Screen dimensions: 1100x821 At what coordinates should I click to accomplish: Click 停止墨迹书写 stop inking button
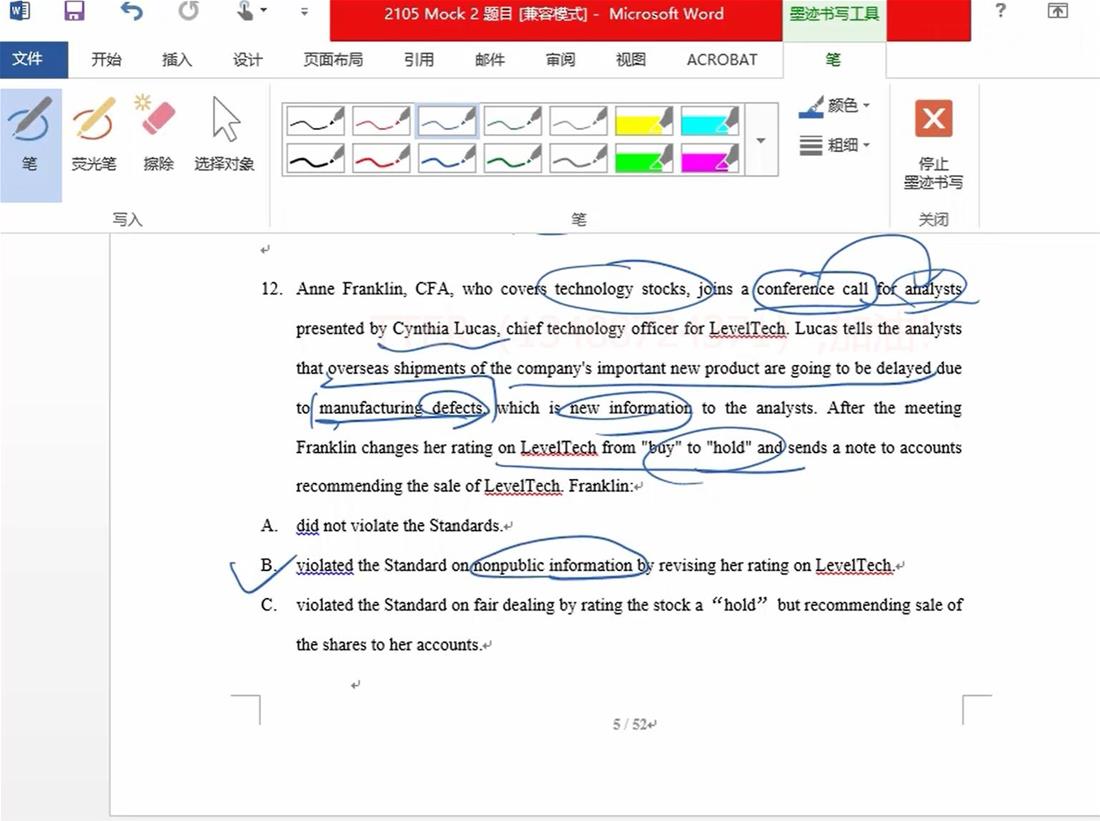[933, 145]
